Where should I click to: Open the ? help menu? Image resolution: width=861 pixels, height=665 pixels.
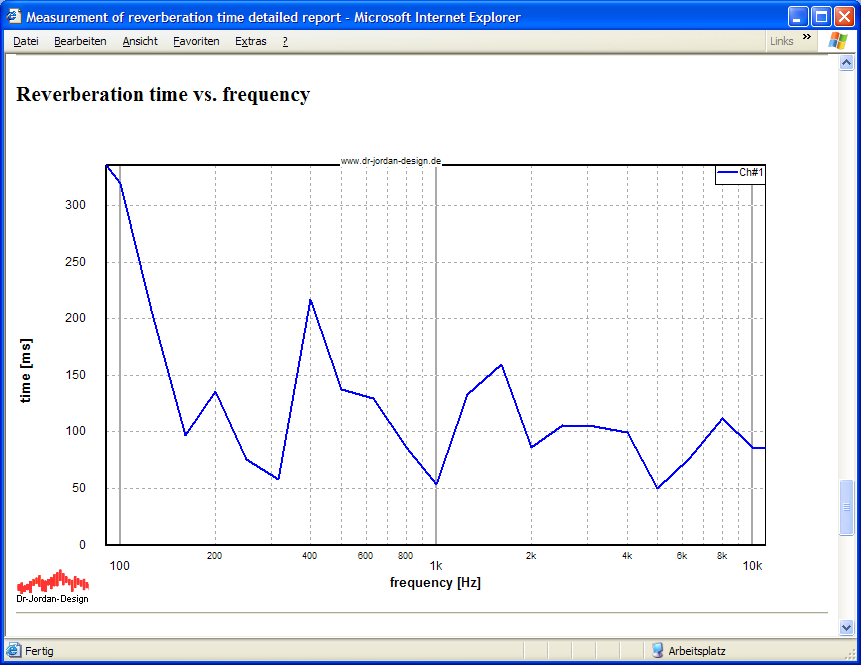(x=285, y=41)
